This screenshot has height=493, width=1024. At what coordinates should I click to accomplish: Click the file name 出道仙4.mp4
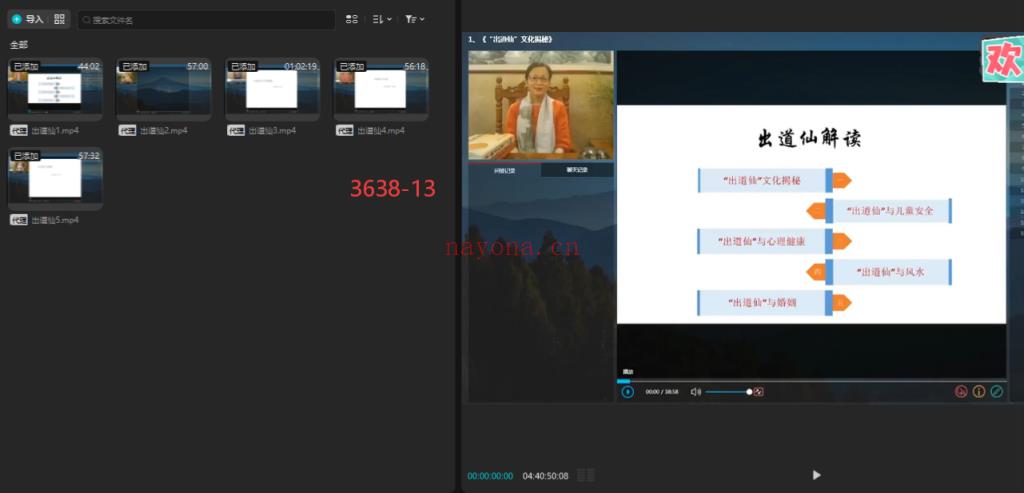[x=381, y=131]
